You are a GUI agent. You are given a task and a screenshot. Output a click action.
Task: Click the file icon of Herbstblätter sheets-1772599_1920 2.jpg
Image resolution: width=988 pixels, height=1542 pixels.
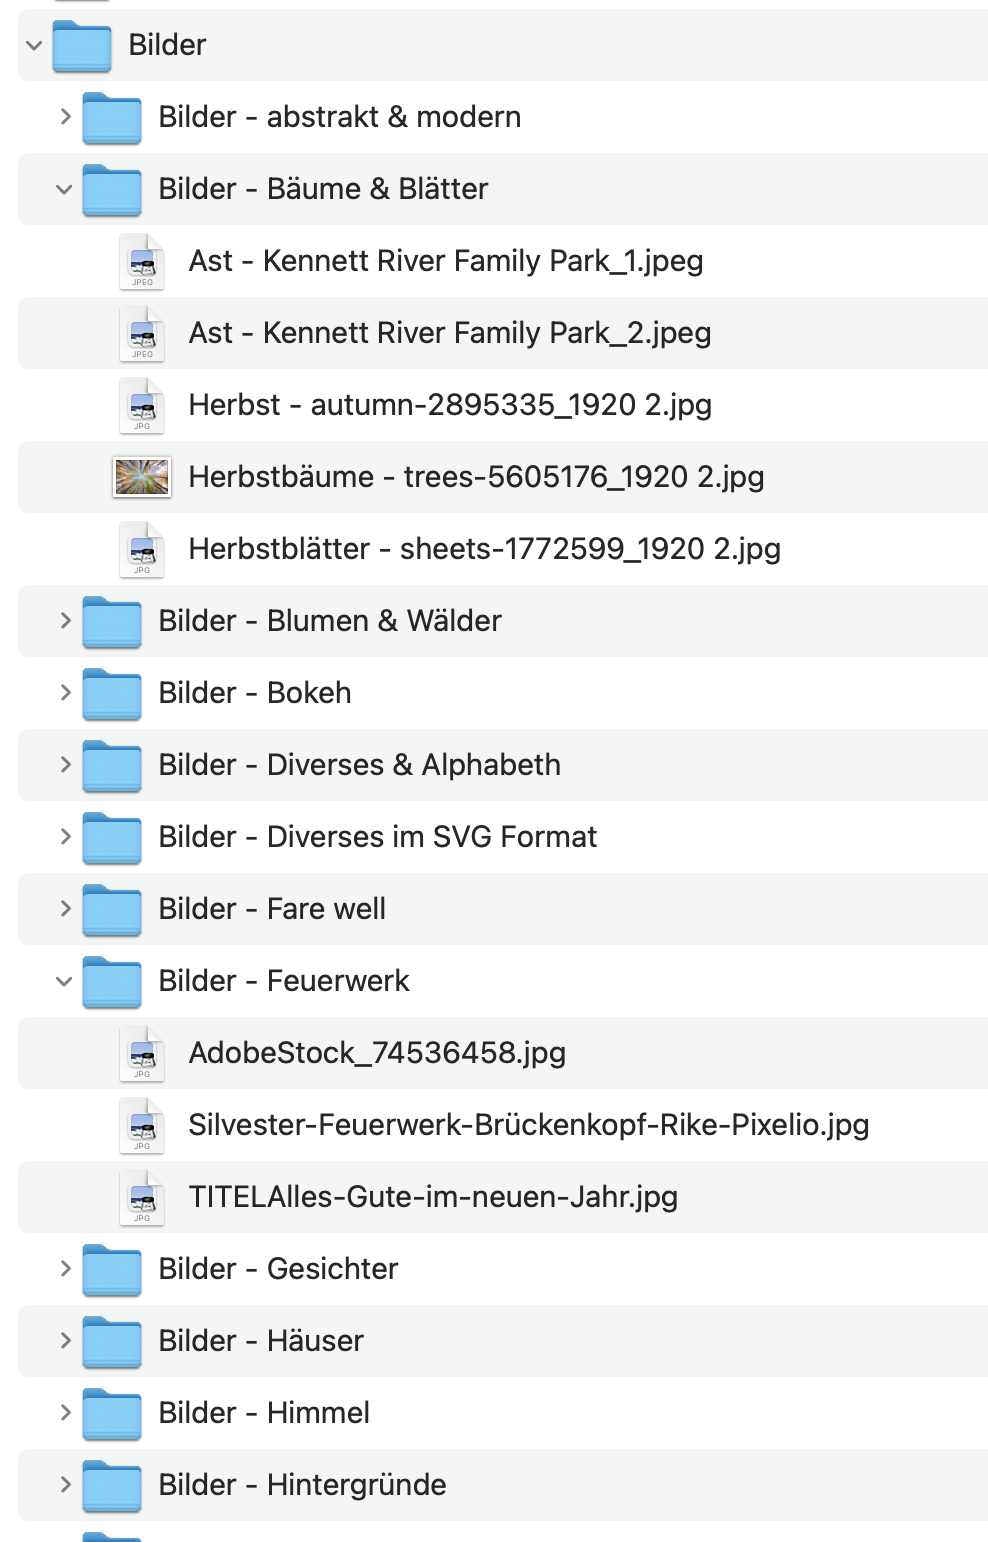(142, 549)
